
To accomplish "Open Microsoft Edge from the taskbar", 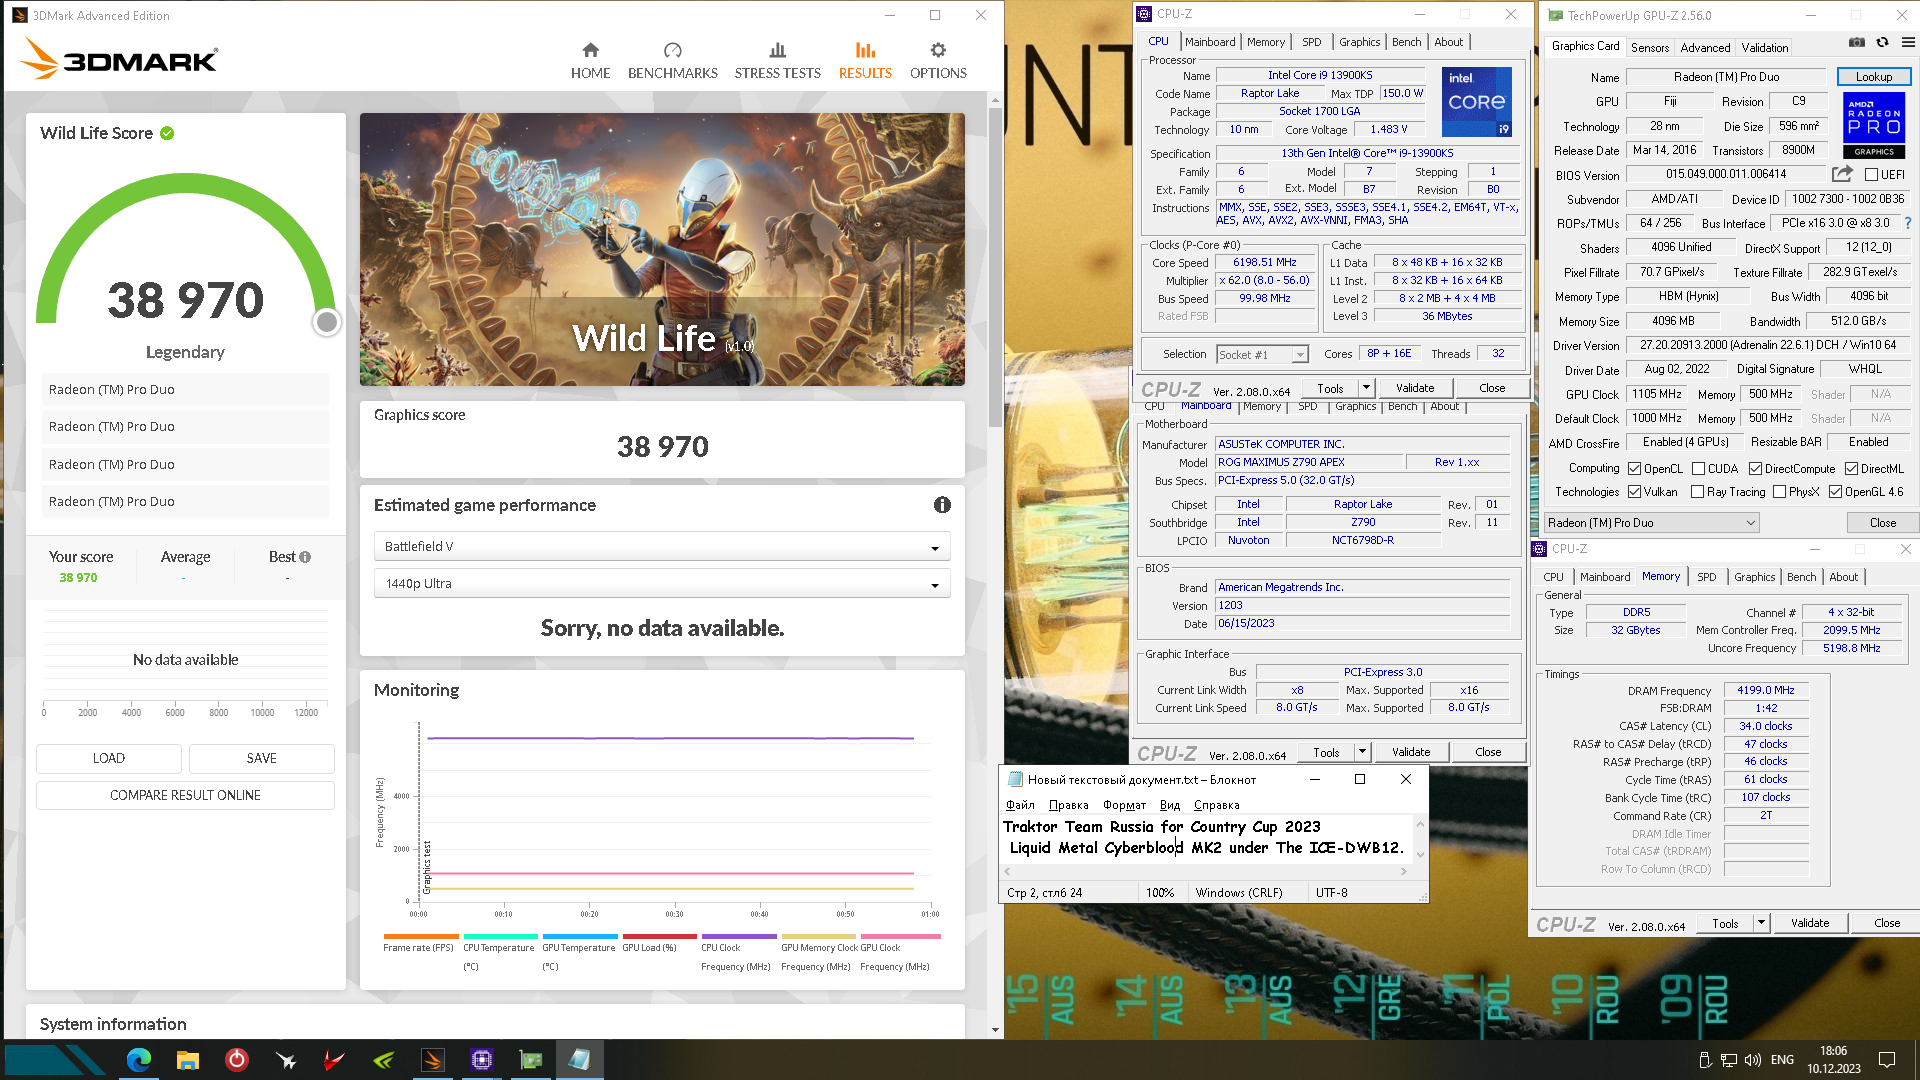I will pos(139,1060).
